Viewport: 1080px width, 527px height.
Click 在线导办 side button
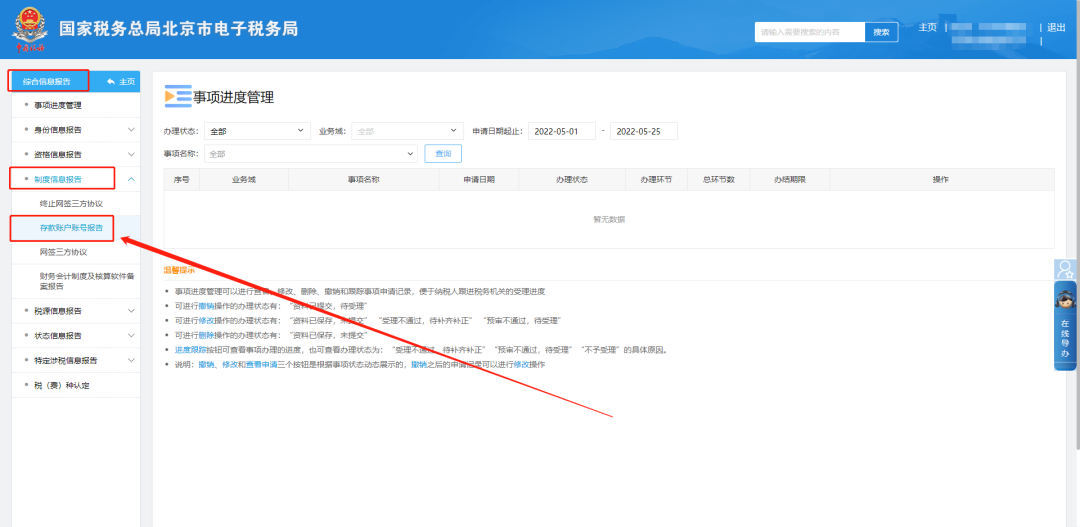tap(1066, 326)
